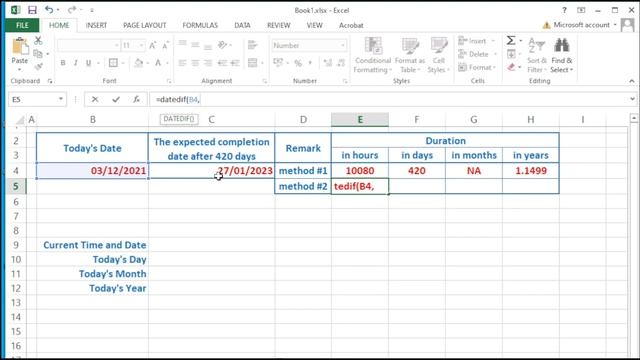640x360 pixels.
Task: Toggle Bold formatting
Action: [x=63, y=63]
